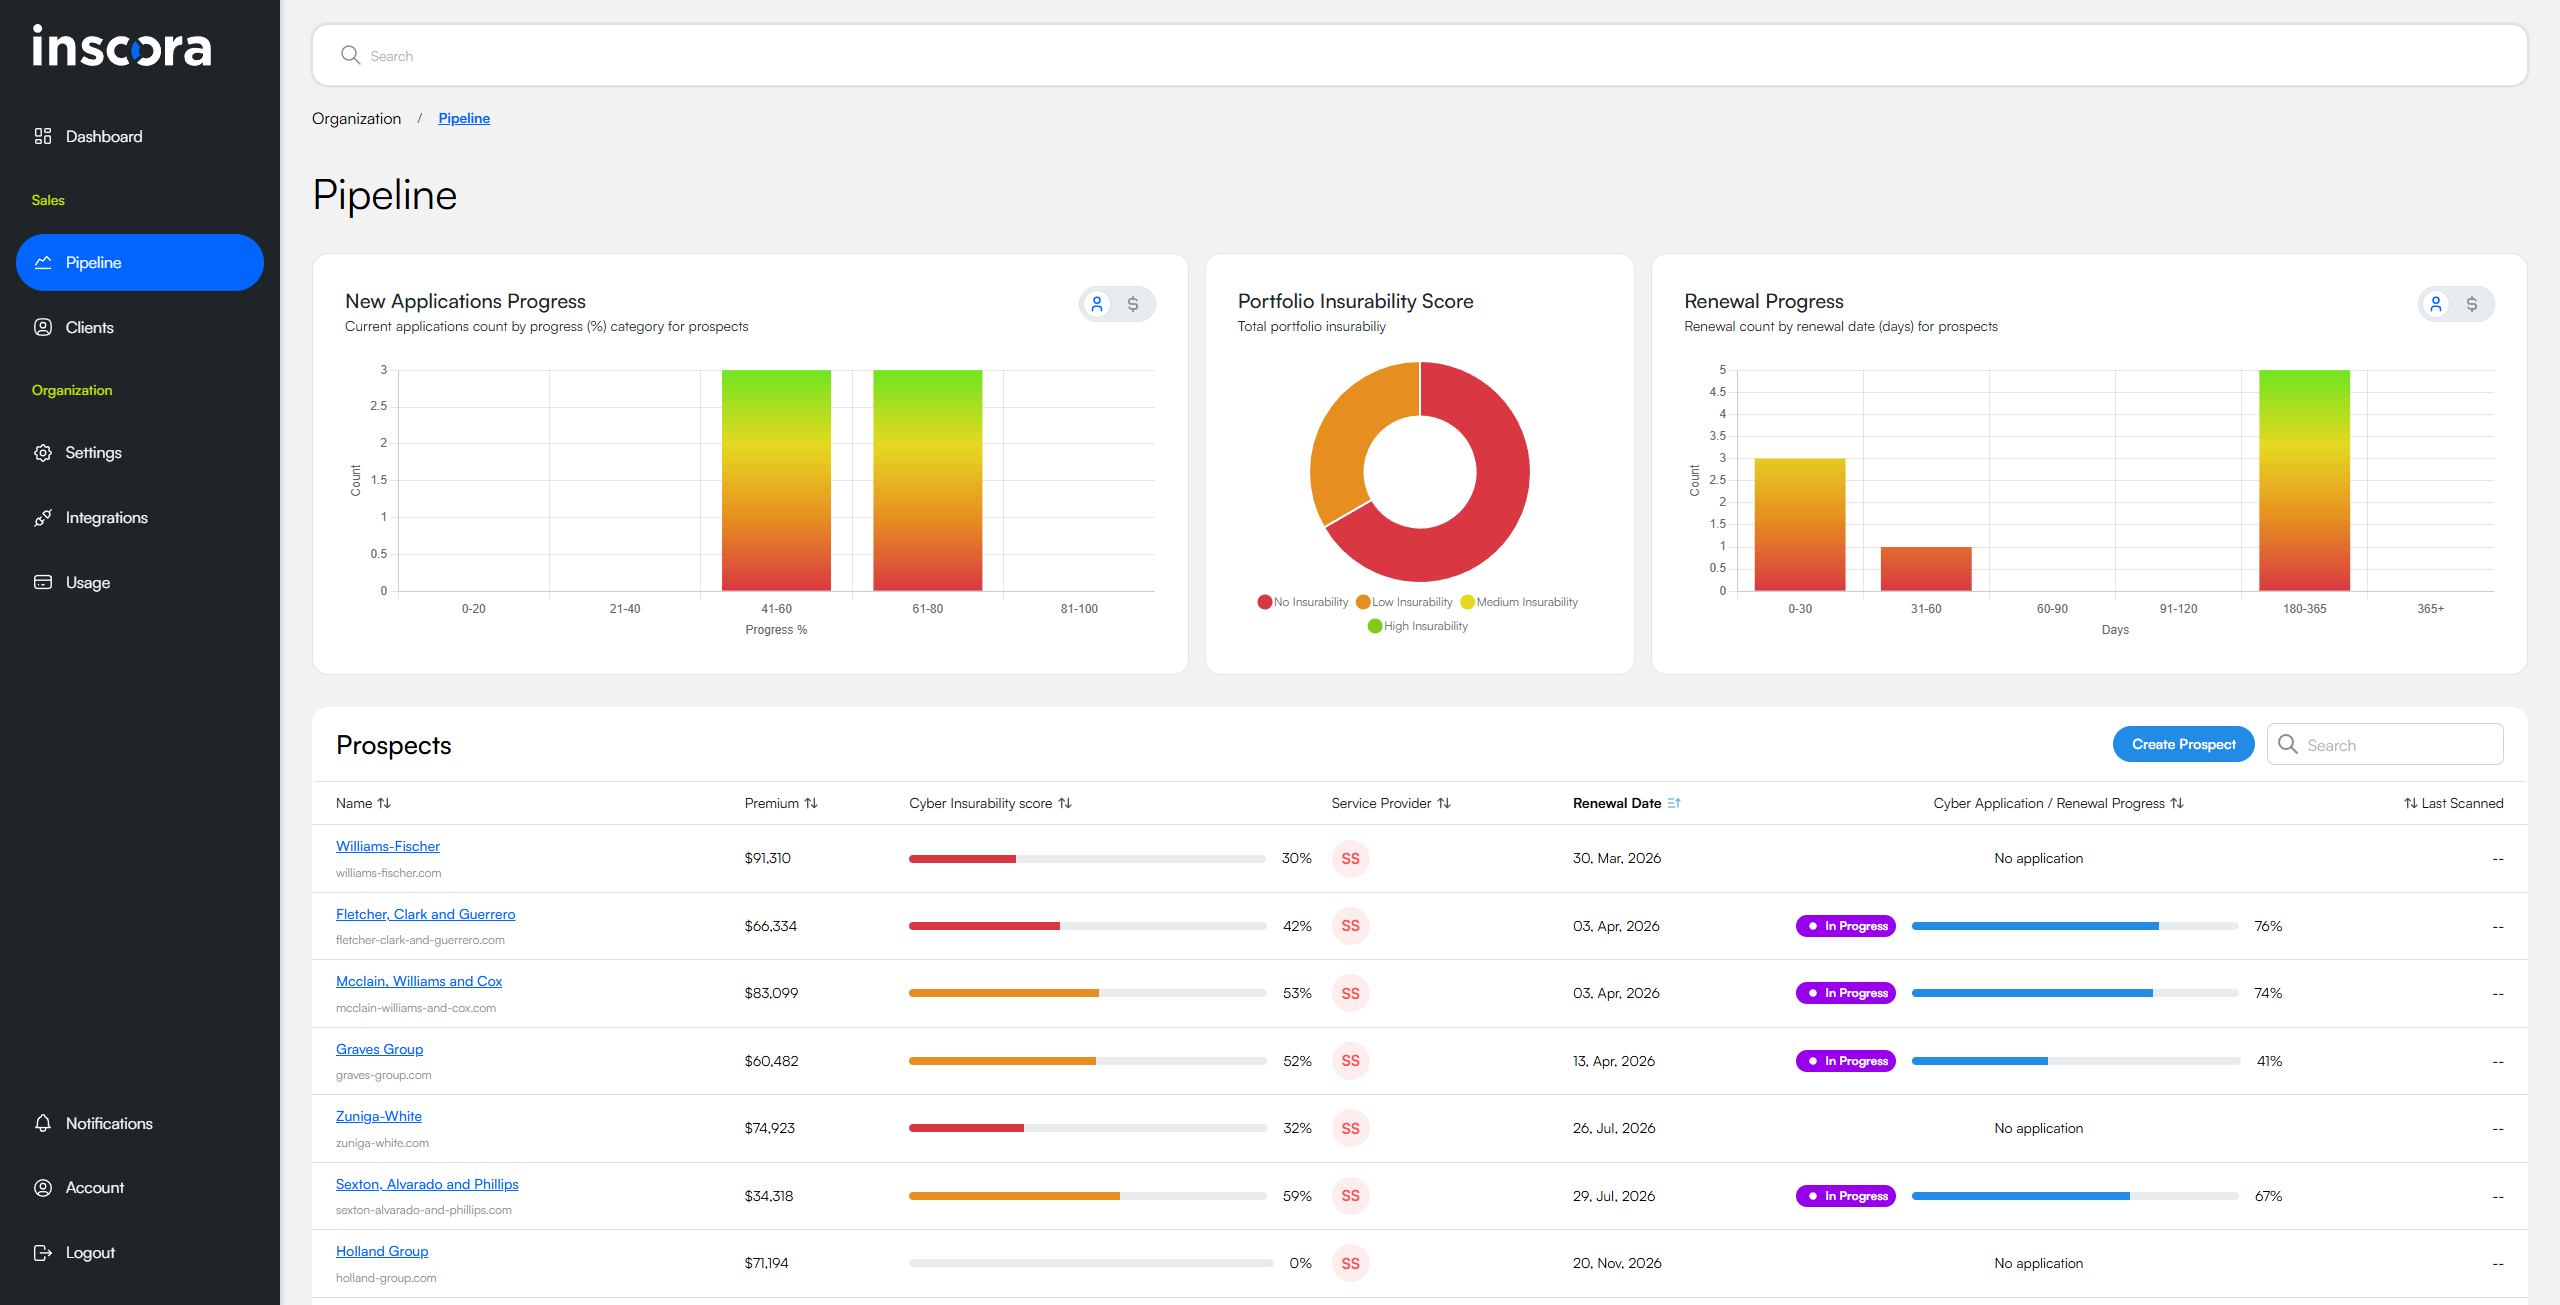Viewport: 2560px width, 1305px height.
Task: Toggle the Low Insurability legend item
Action: (1406, 601)
